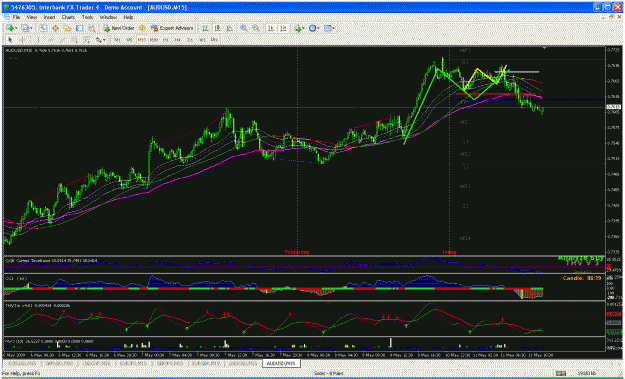This screenshot has height=379, width=625.
Task: Switch chart to M5 timeframe
Action: (x=130, y=40)
